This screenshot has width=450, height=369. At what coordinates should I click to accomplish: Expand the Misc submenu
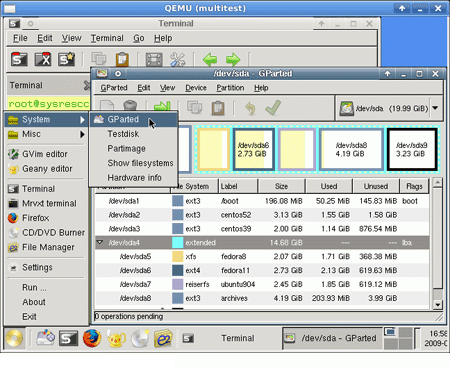tap(46, 134)
